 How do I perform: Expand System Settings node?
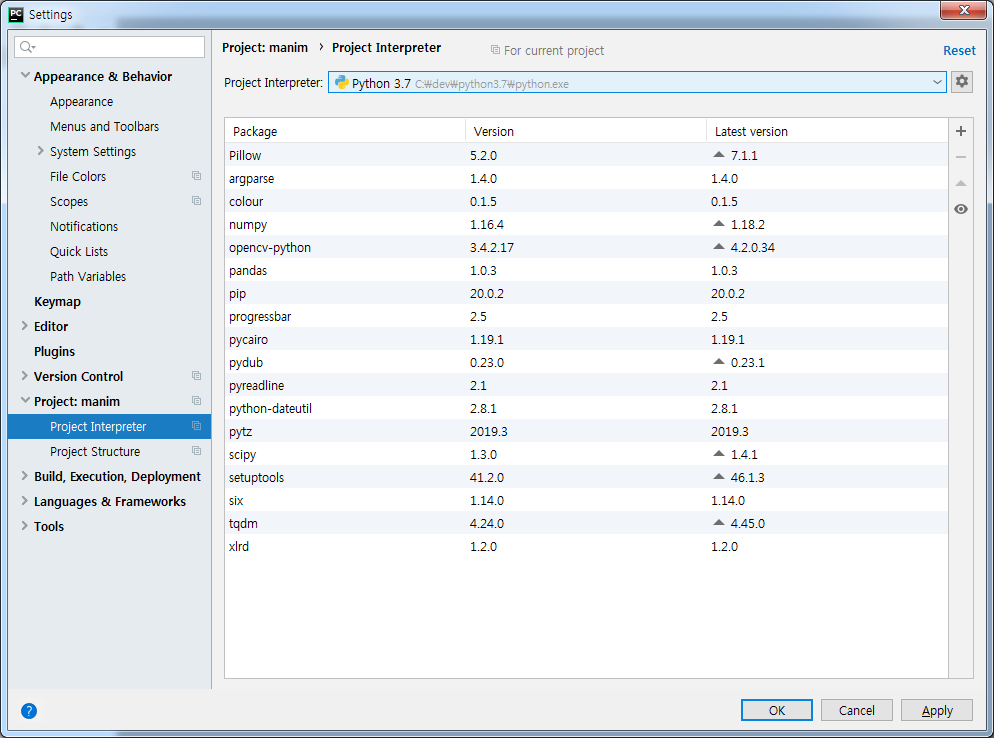pyautogui.click(x=41, y=151)
